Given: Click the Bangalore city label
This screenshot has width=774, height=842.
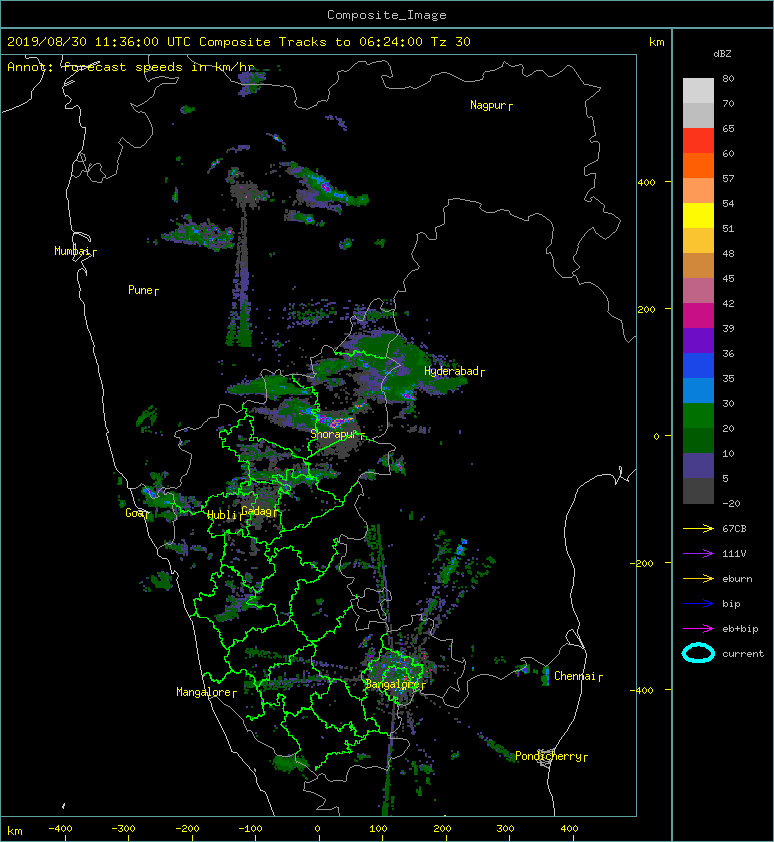Looking at the screenshot, I should pos(395,684).
